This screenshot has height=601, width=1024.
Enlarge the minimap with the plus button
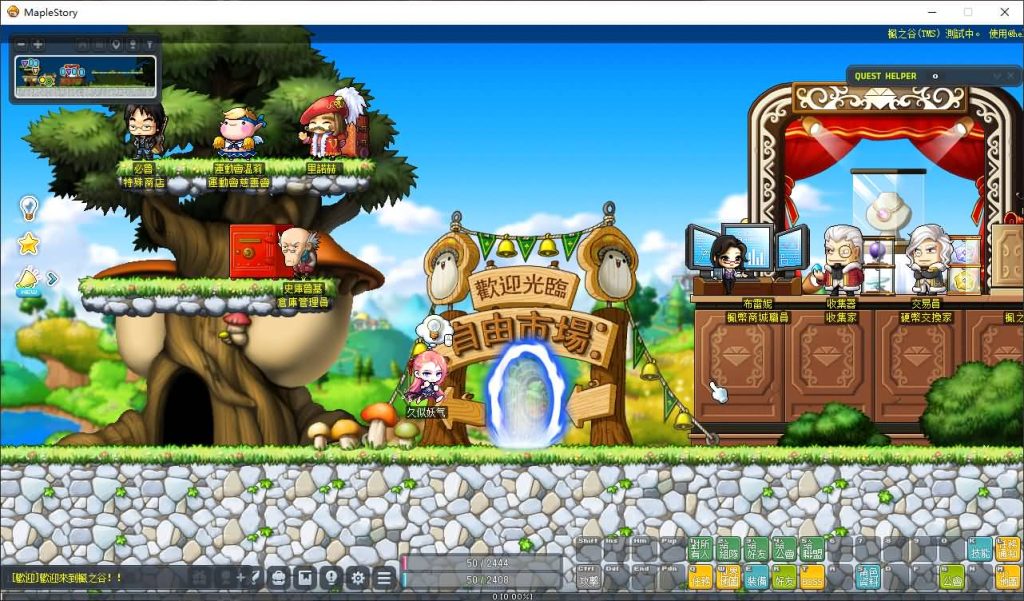[38, 44]
